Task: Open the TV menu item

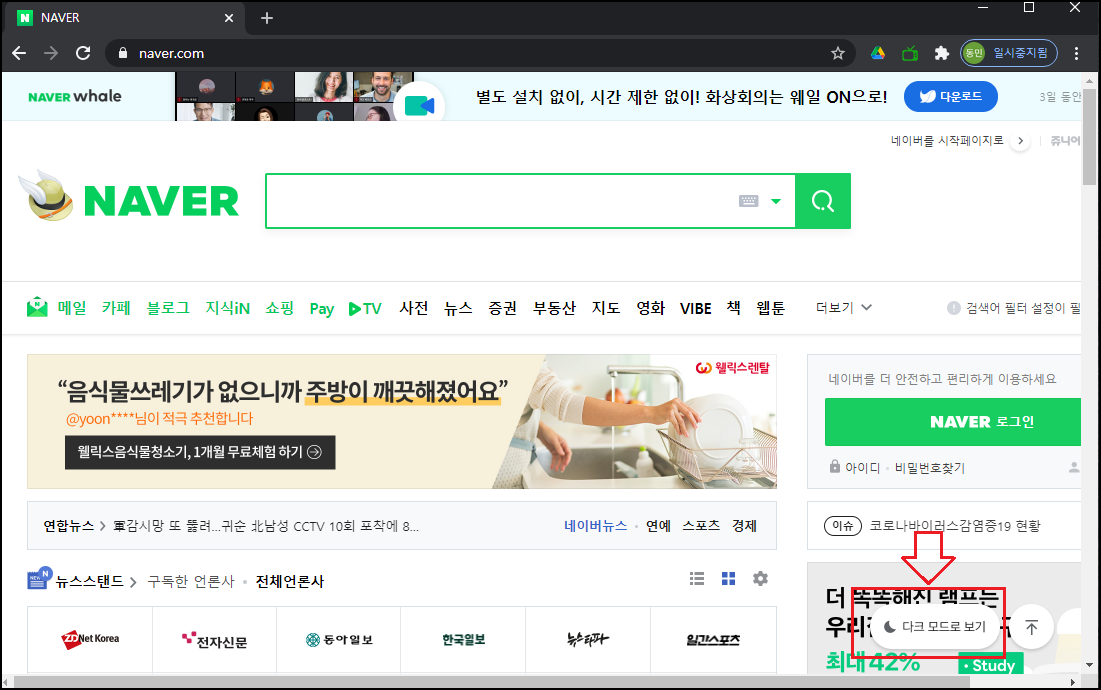Action: pos(365,308)
